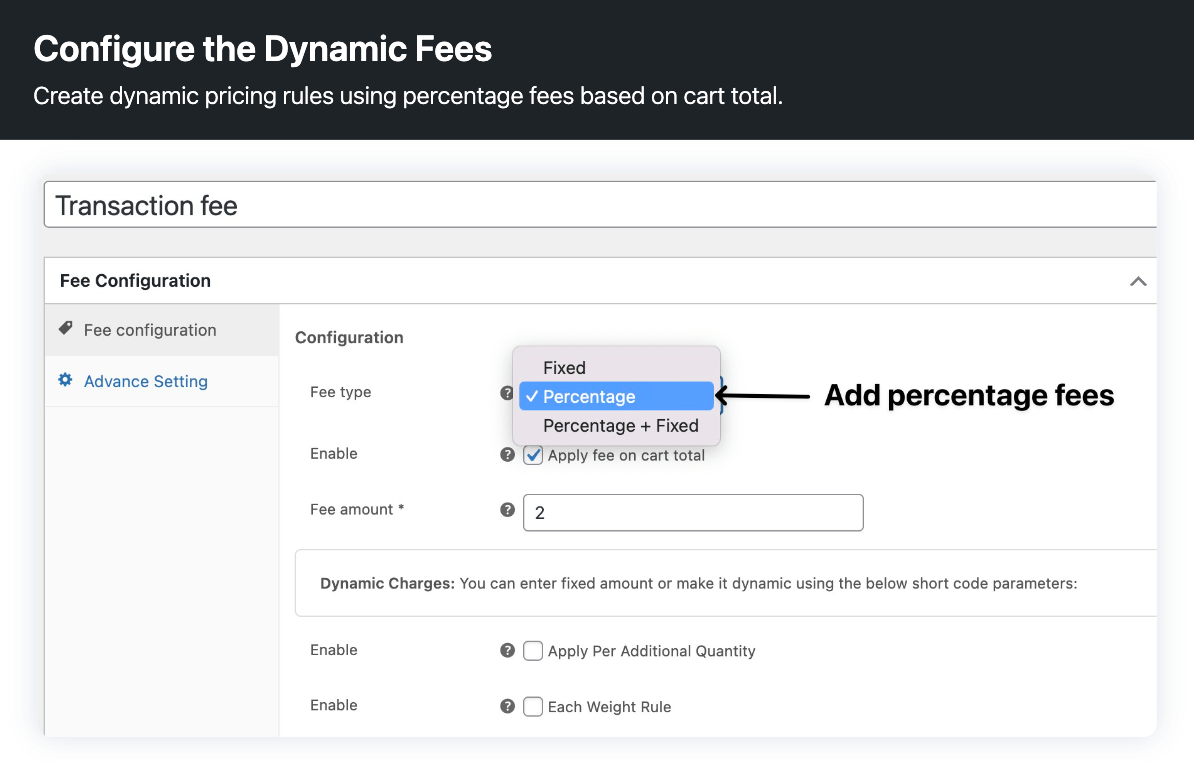
Task: Click the tag icon beside Fee configuration
Action: 66,329
